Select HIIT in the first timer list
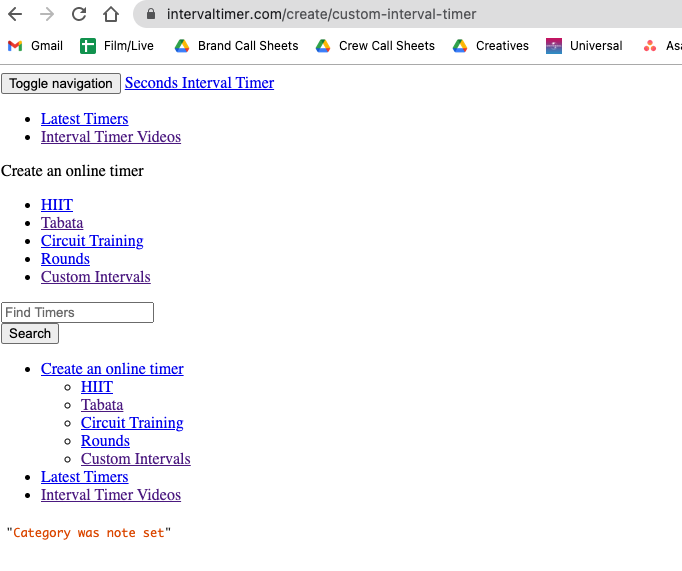This screenshot has width=682, height=571. click(57, 204)
